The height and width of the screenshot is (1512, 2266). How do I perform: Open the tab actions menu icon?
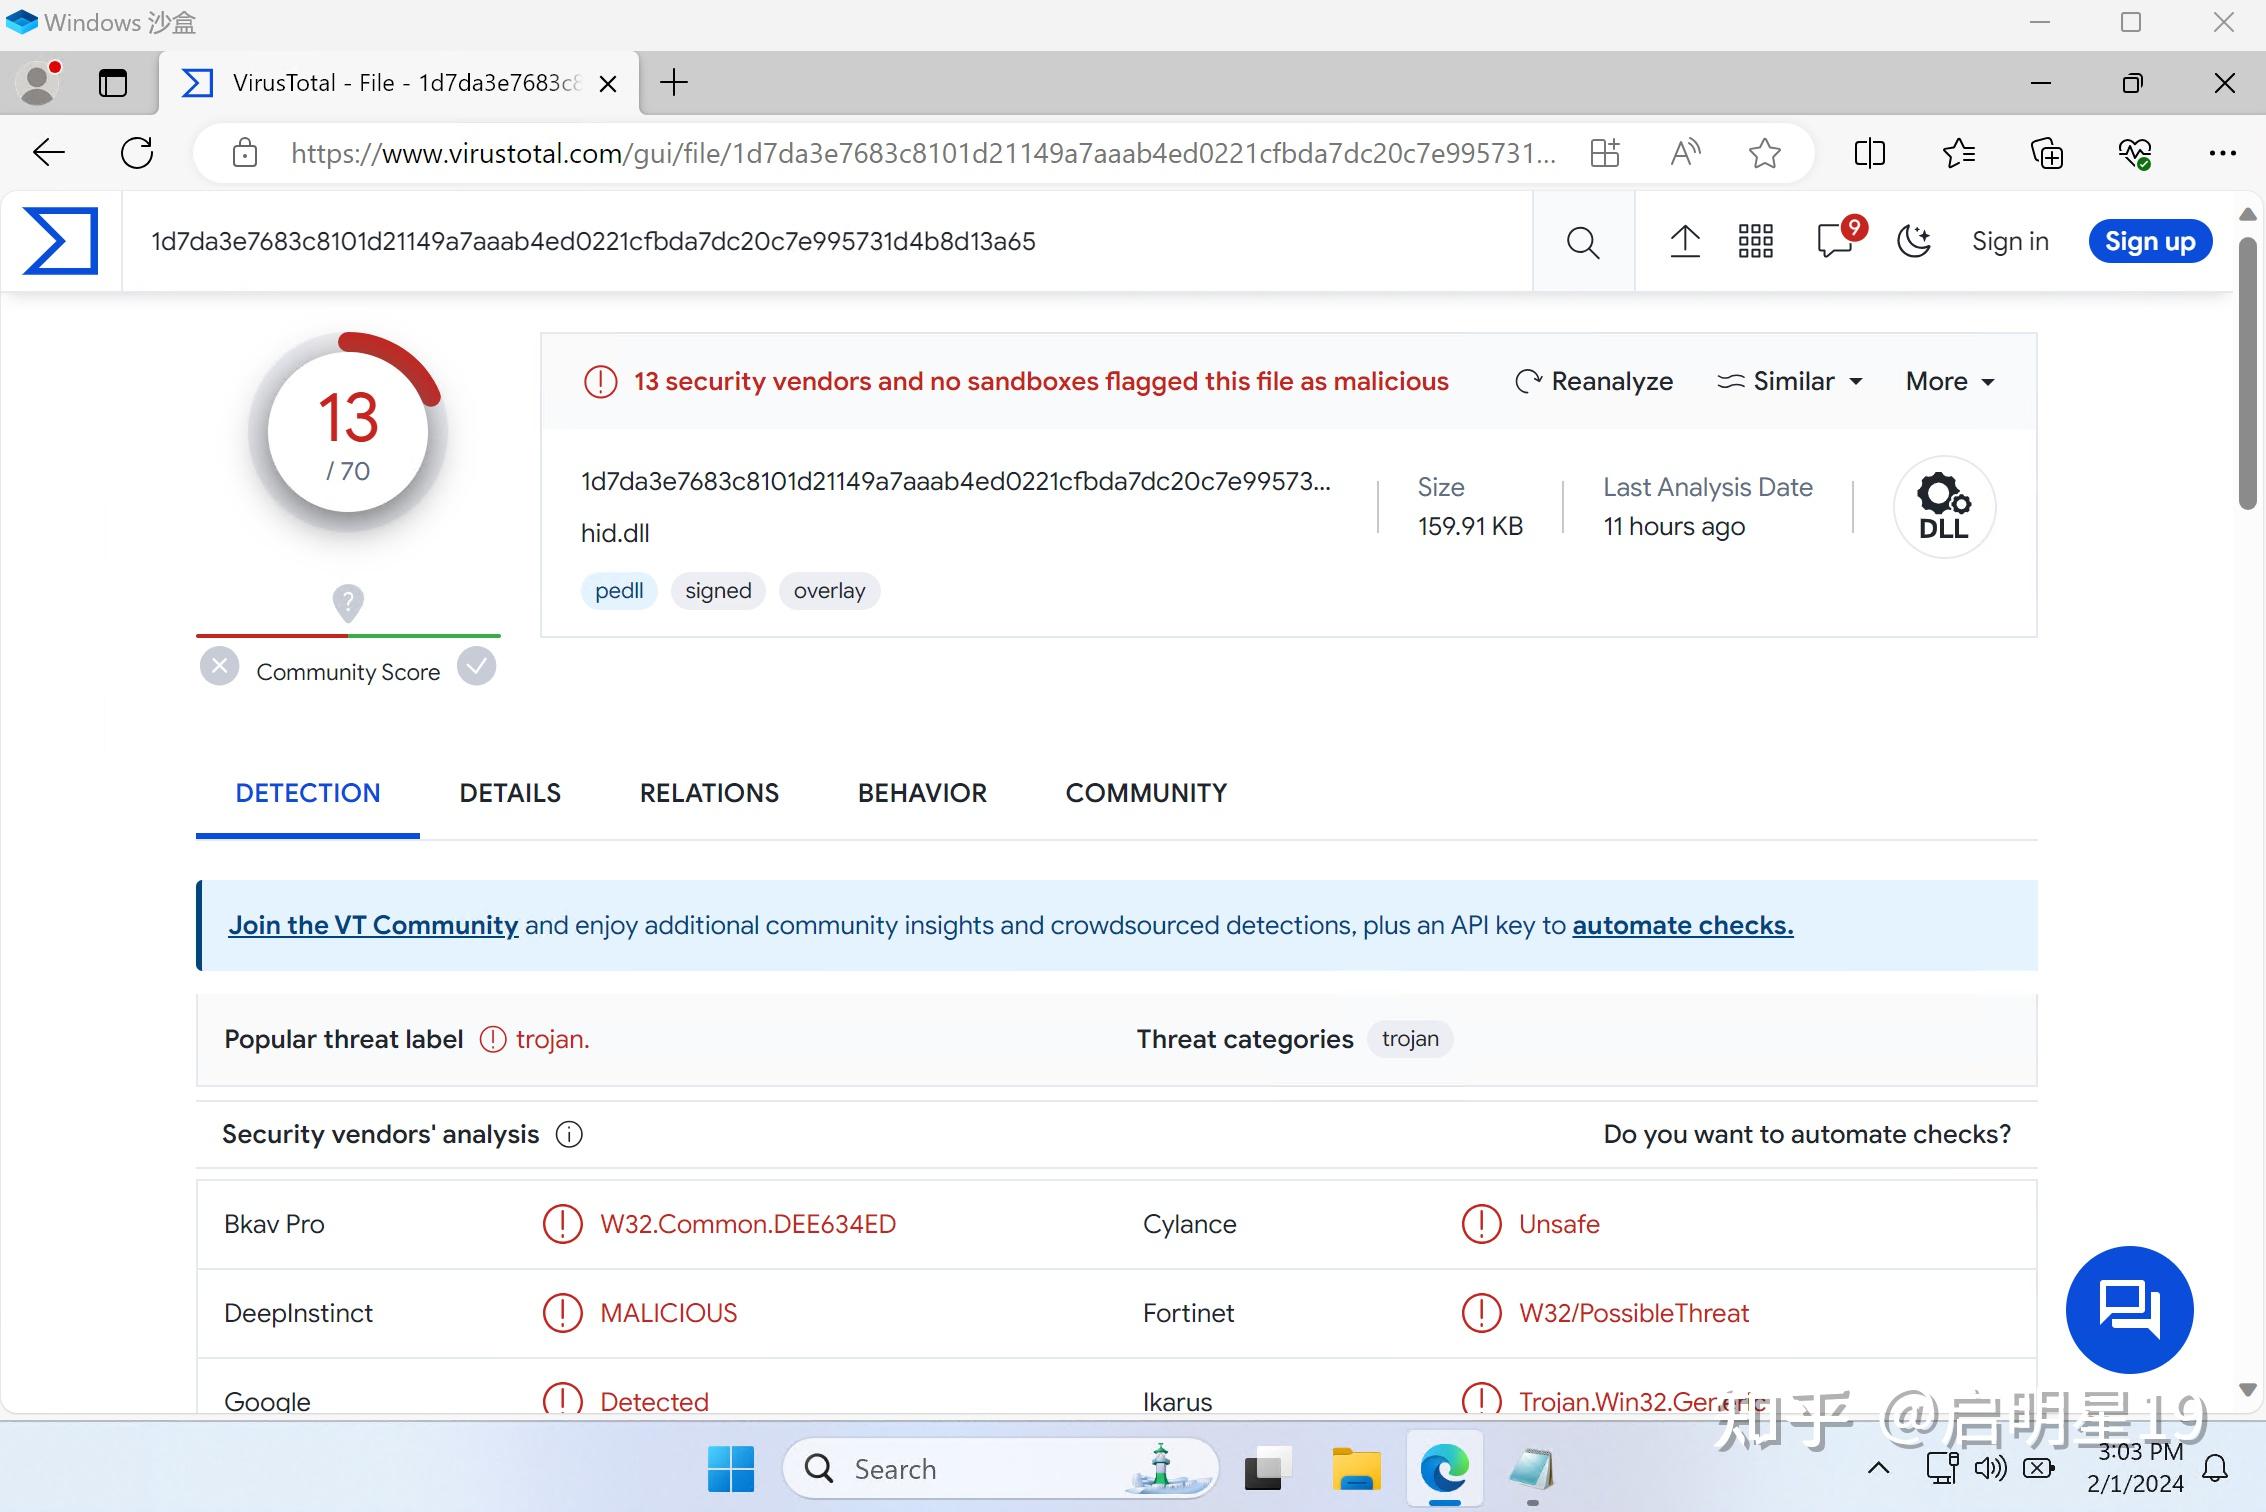(113, 83)
